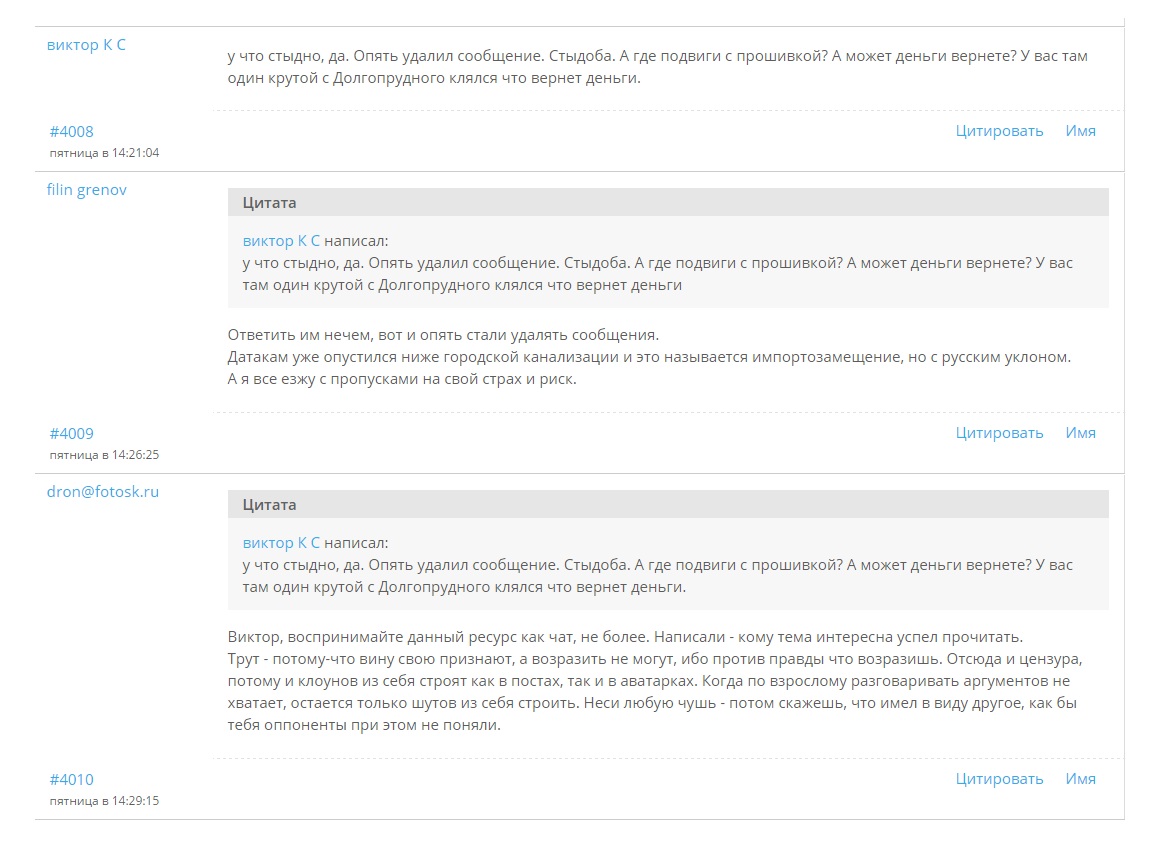This screenshot has height=848, width=1150.
Task: Click Имя link under post #4008
Action: [x=1080, y=131]
